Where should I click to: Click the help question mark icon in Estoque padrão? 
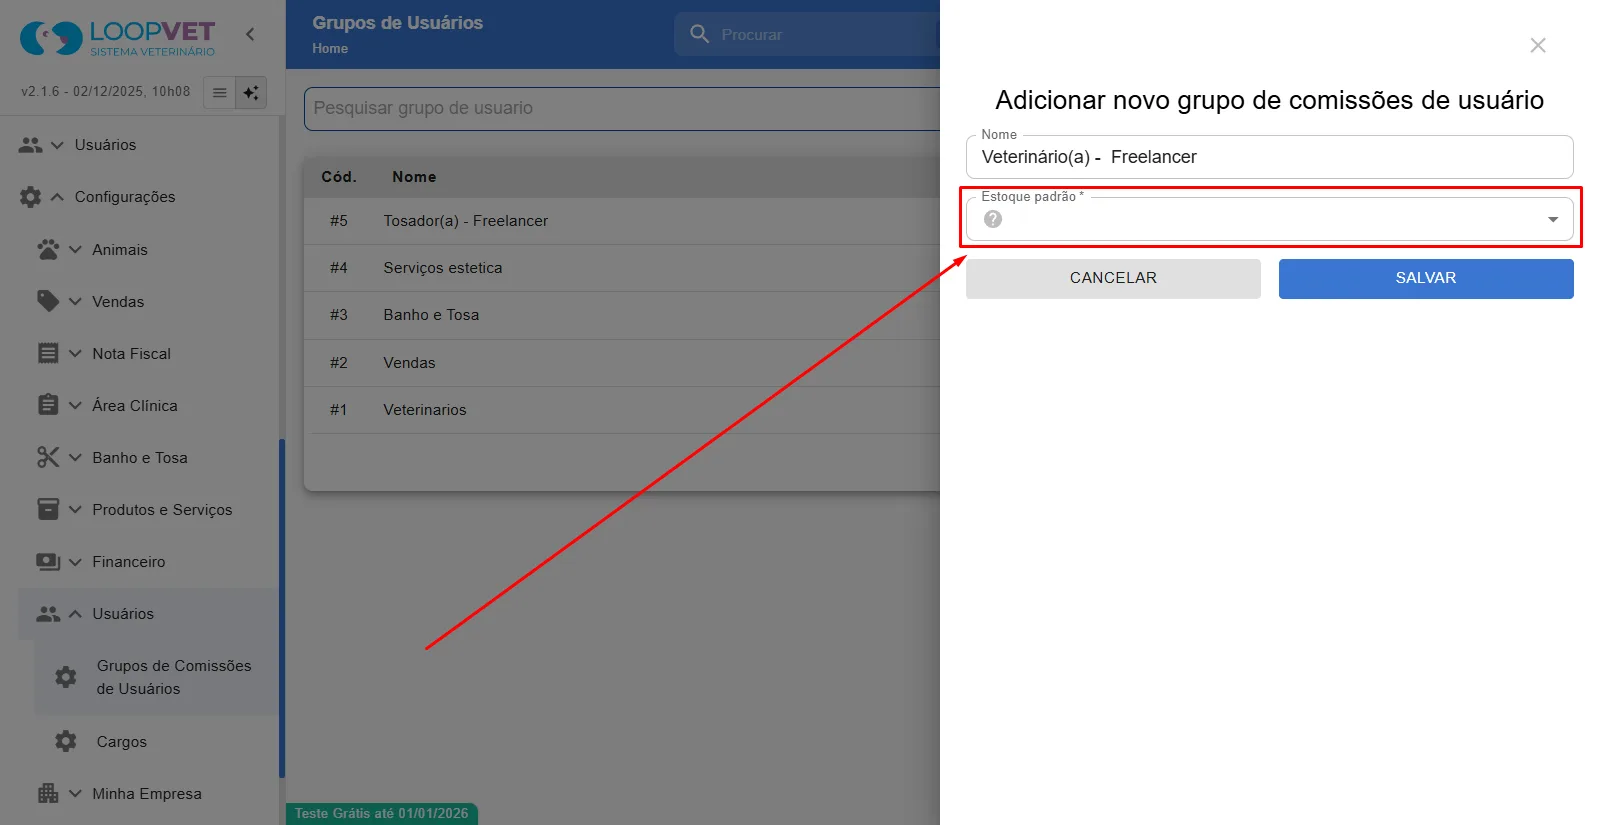tap(992, 219)
